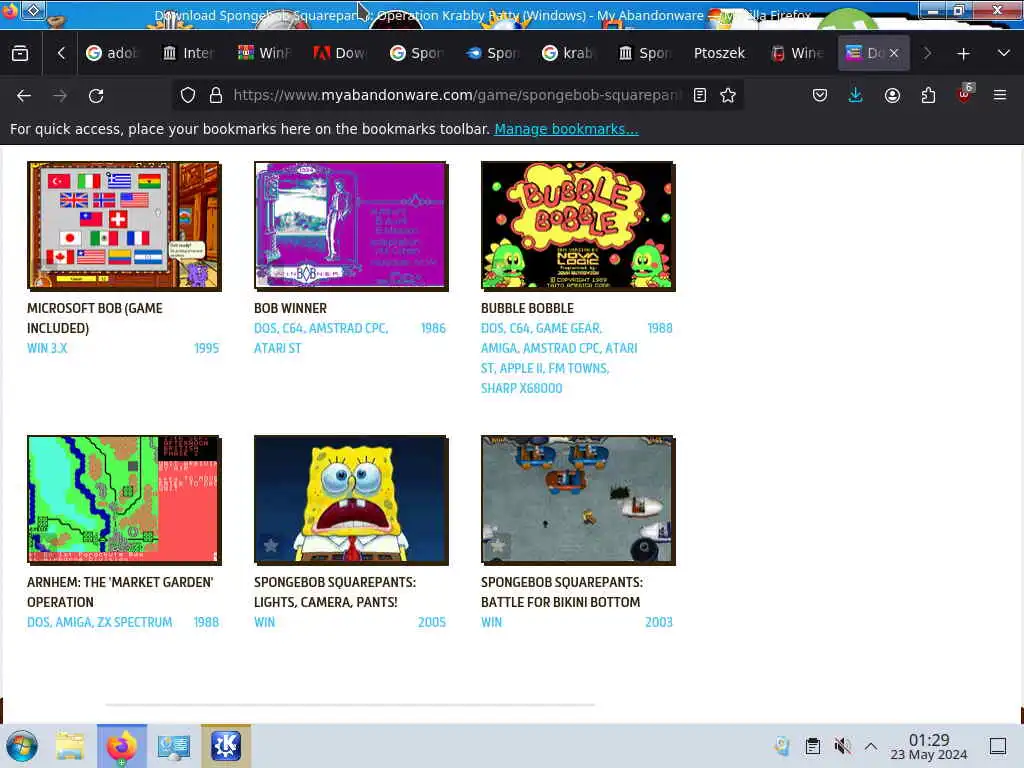Click the Bubble Bobble title link
This screenshot has height=768, width=1024.
coord(527,308)
